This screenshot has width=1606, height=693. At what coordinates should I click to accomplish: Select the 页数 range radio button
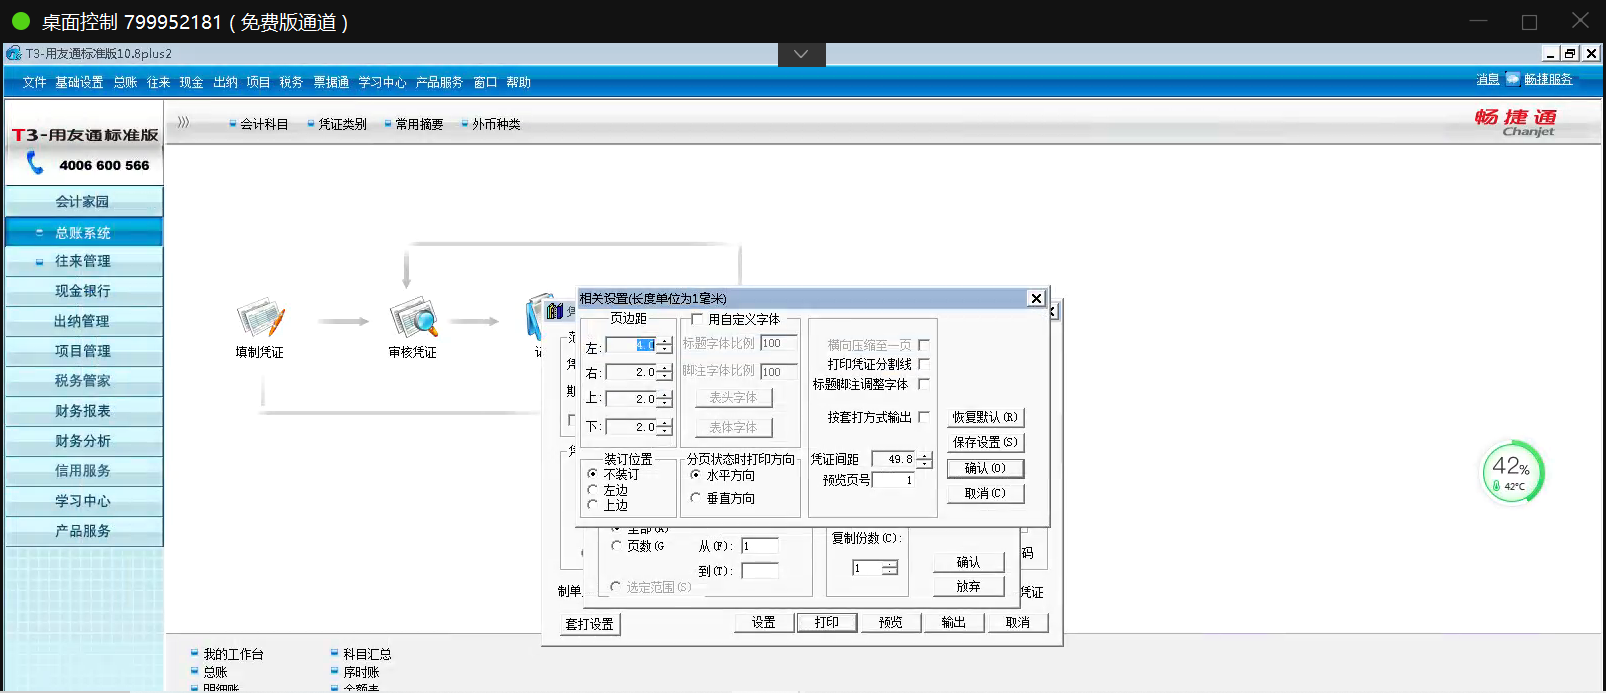coord(616,546)
